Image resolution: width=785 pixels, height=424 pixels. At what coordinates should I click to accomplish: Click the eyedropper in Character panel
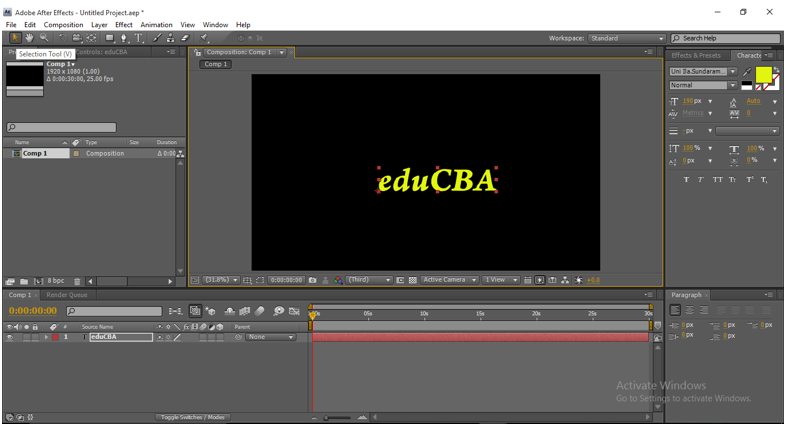pos(747,72)
